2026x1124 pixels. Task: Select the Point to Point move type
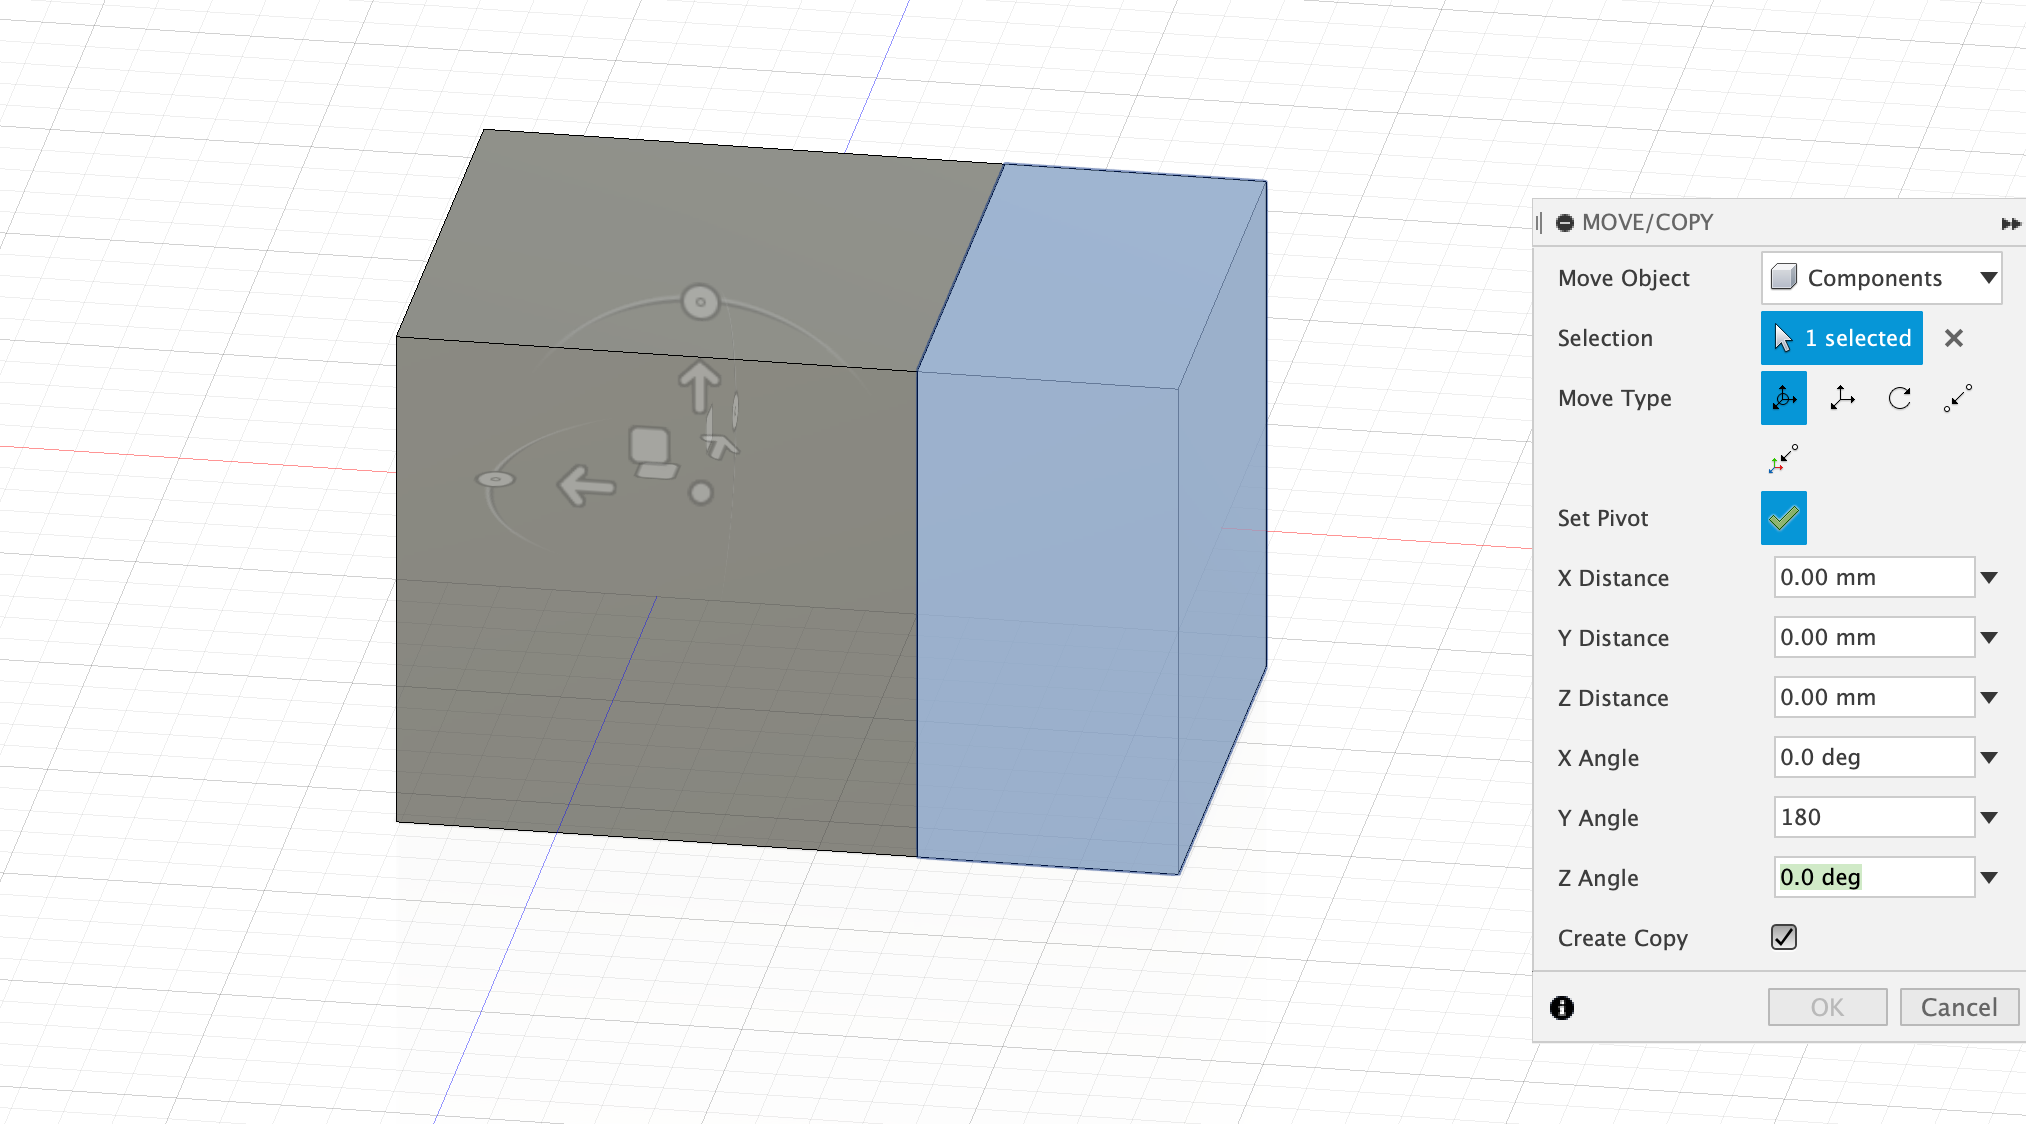tap(1957, 397)
